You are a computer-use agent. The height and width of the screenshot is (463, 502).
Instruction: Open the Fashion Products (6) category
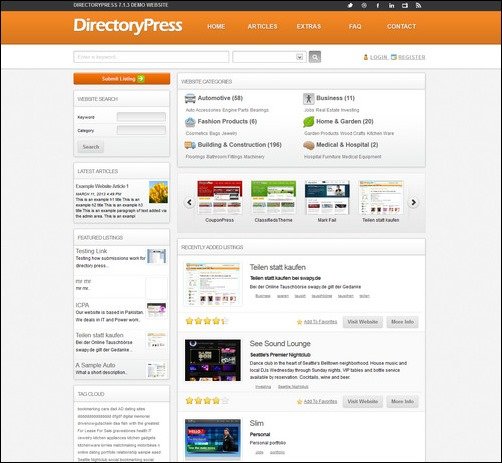point(227,122)
